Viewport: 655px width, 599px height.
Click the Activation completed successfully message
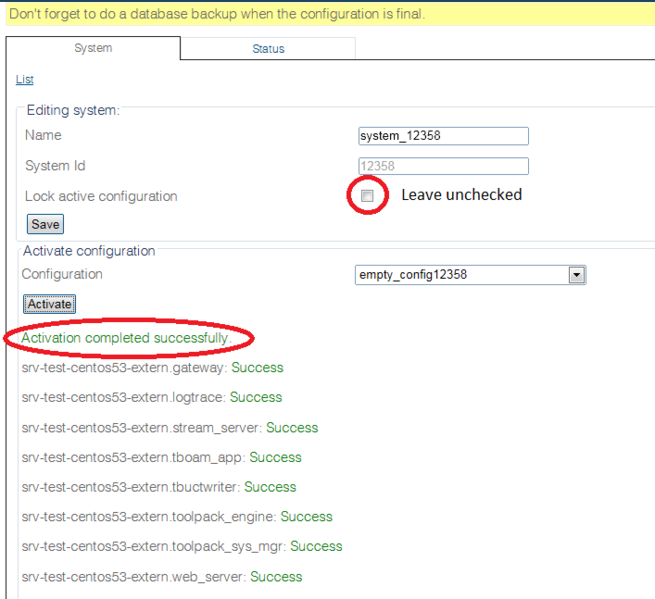pyautogui.click(x=126, y=339)
